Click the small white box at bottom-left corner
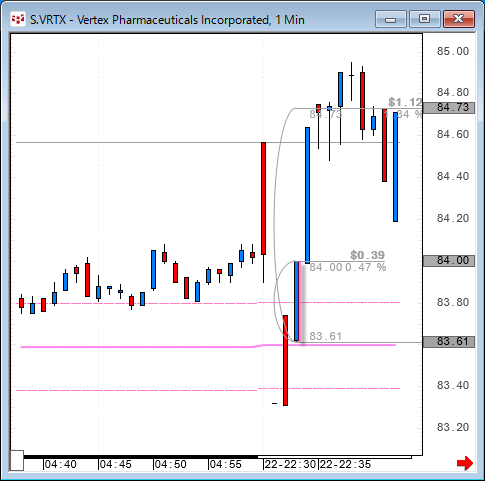Image resolution: width=485 pixels, height=481 pixels. 17,460
